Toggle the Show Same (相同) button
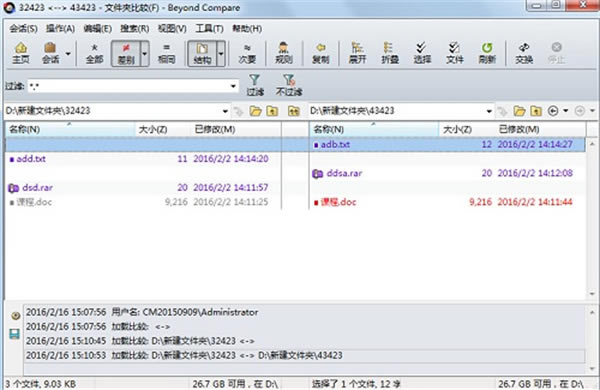Screen dimensions: 600x390 click(166, 53)
